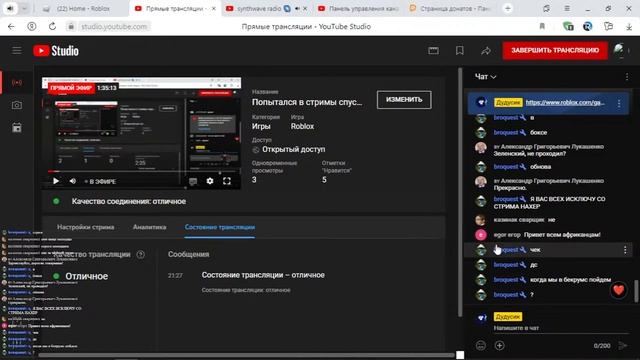
Task: Click the preview player progress bar
Action: pyautogui.click(x=141, y=172)
